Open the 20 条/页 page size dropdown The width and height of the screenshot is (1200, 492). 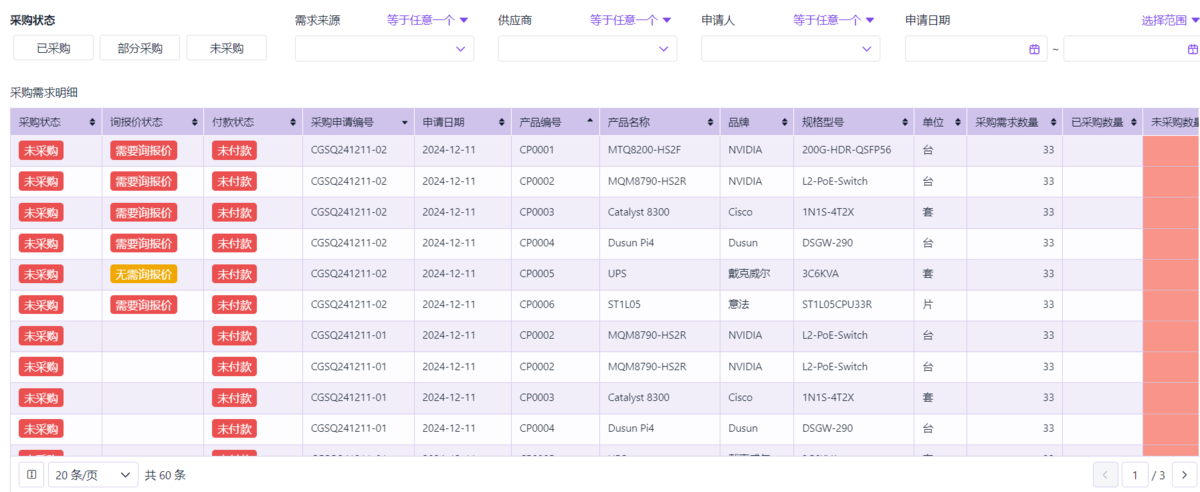(x=93, y=474)
